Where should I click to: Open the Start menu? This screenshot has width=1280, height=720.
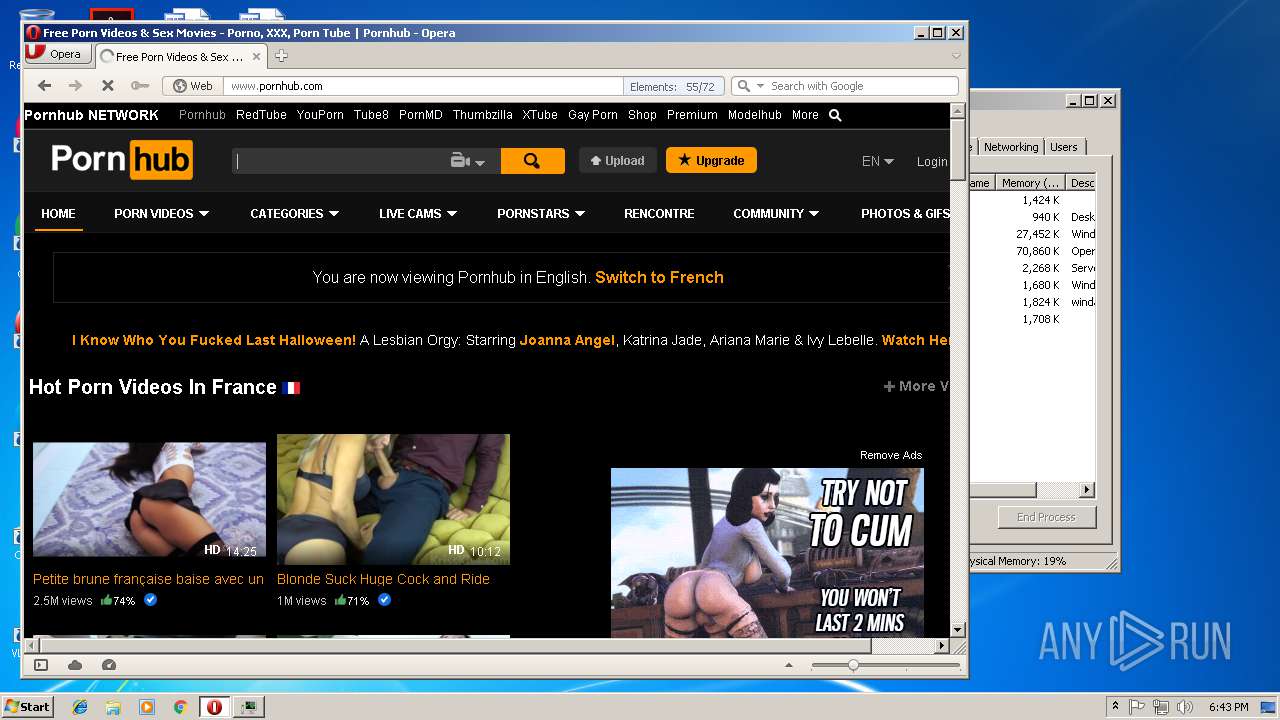point(28,707)
